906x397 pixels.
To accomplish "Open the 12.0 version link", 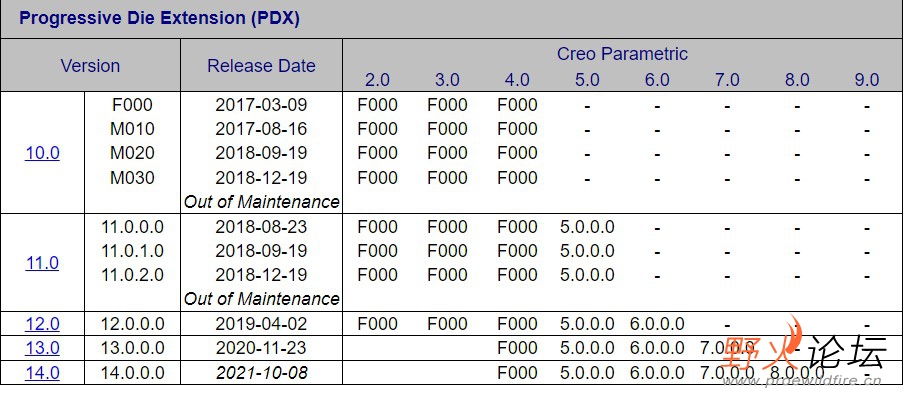I will 42,324.
